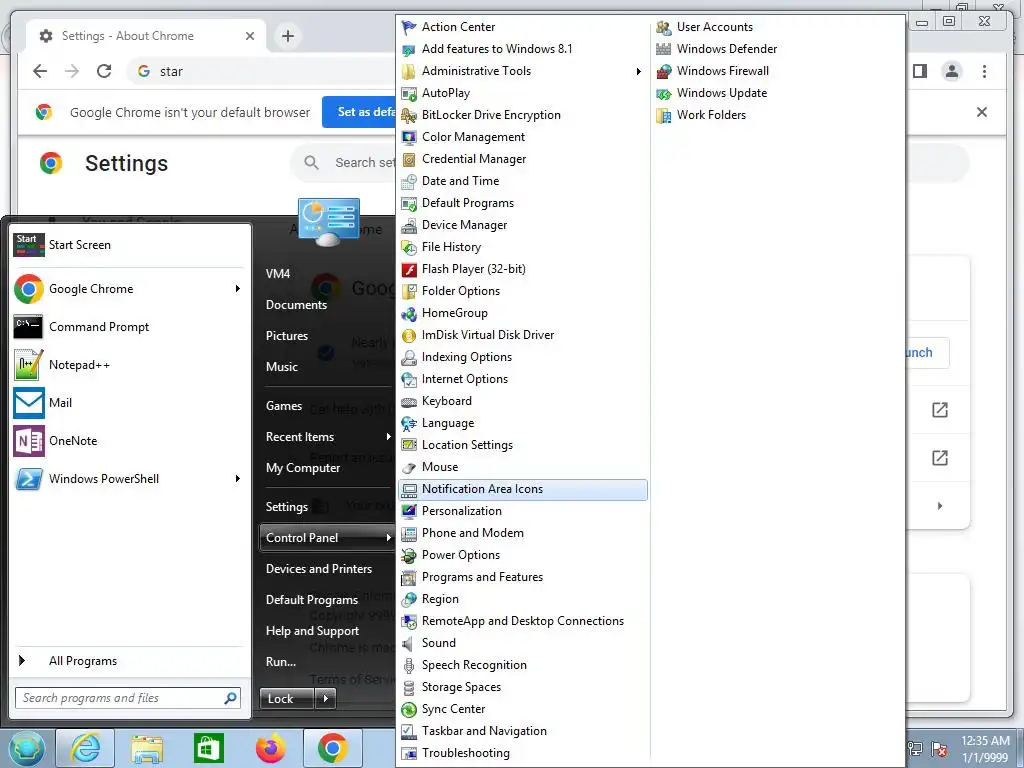Click the Command Prompt icon
Image resolution: width=1024 pixels, height=768 pixels.
29,327
